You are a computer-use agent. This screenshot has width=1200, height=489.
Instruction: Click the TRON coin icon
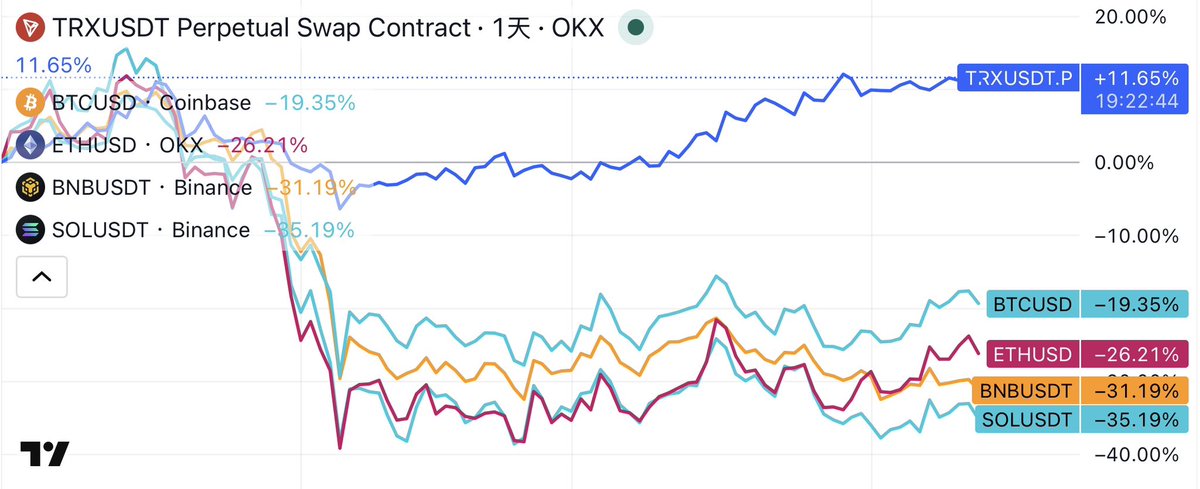[x=29, y=27]
